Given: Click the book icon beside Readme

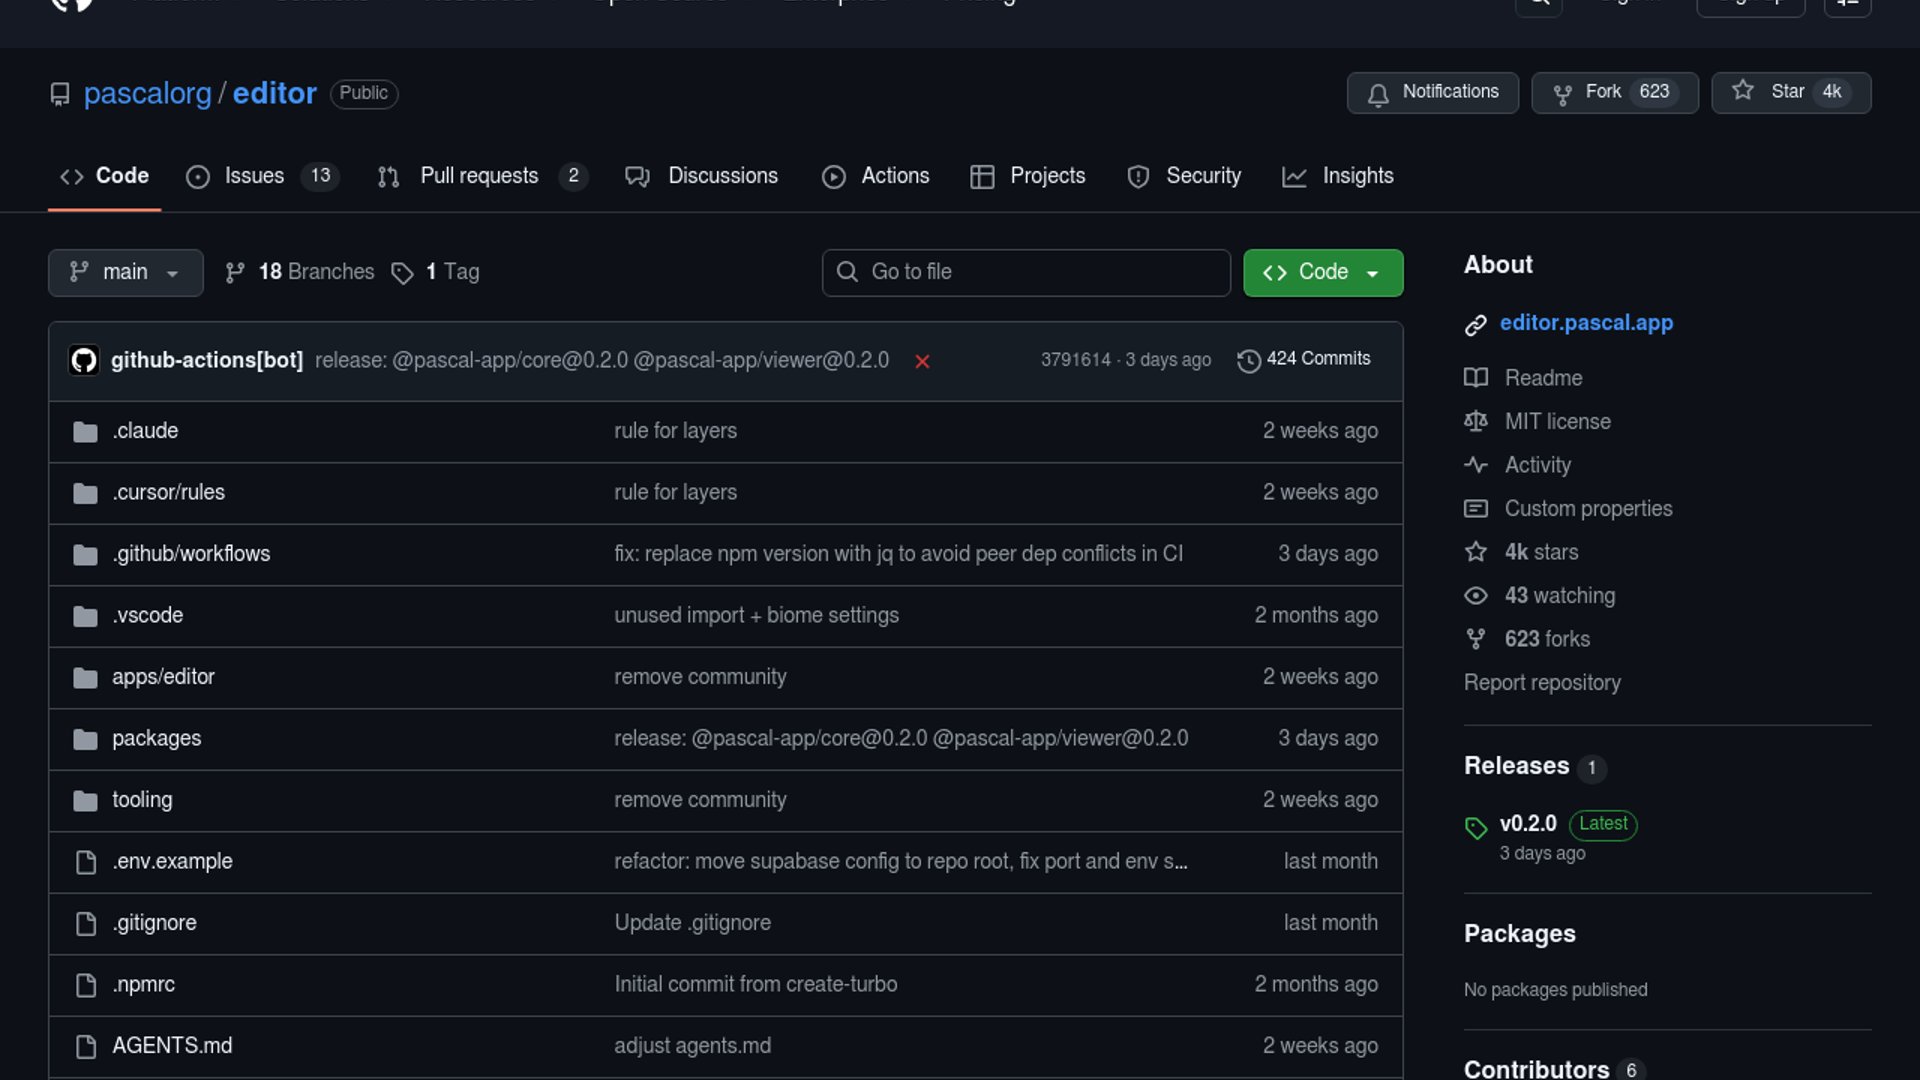Looking at the screenshot, I should pyautogui.click(x=1476, y=378).
